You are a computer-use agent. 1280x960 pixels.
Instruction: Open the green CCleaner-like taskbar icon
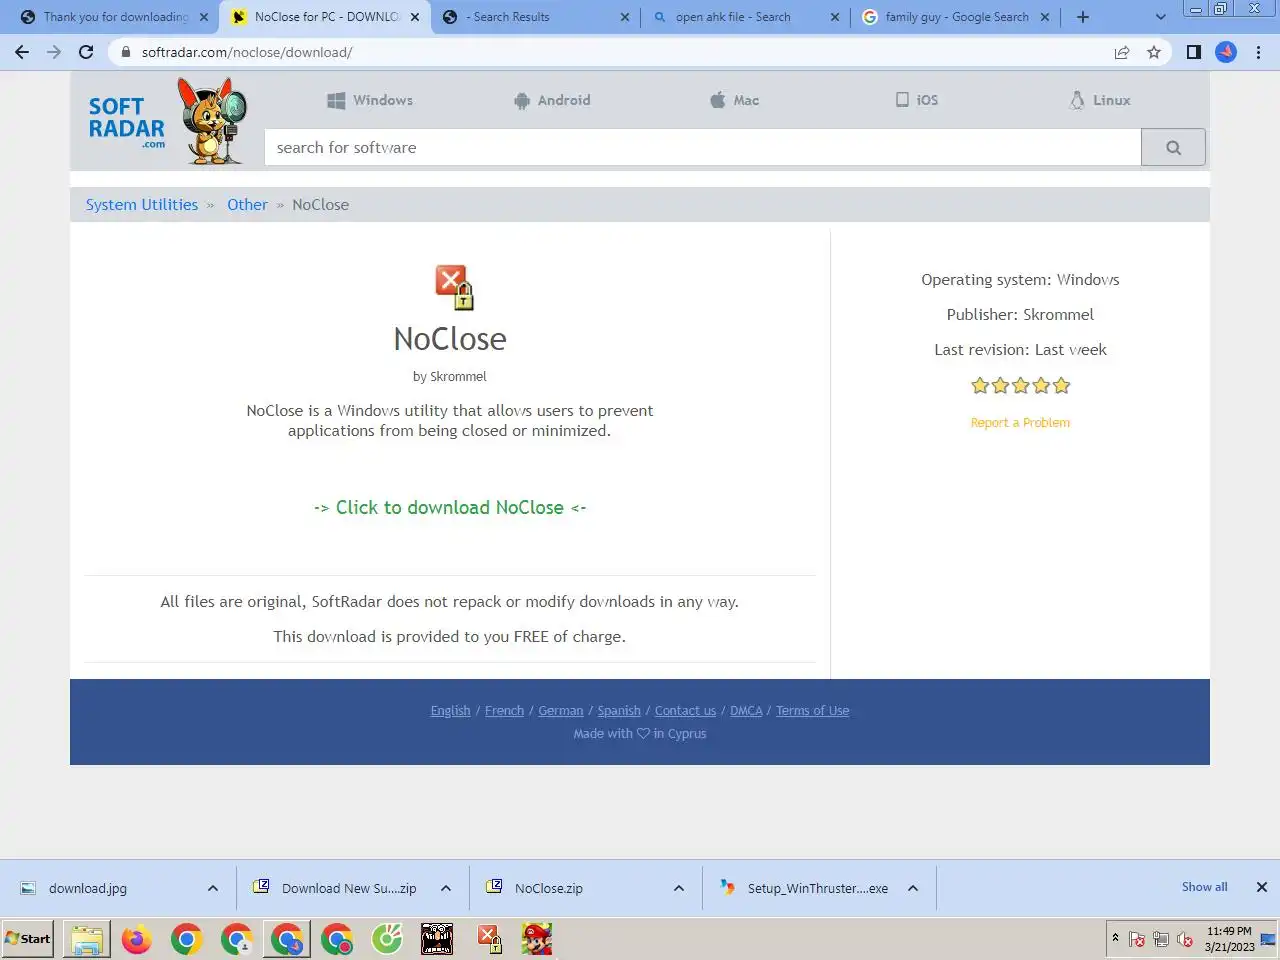coord(387,939)
